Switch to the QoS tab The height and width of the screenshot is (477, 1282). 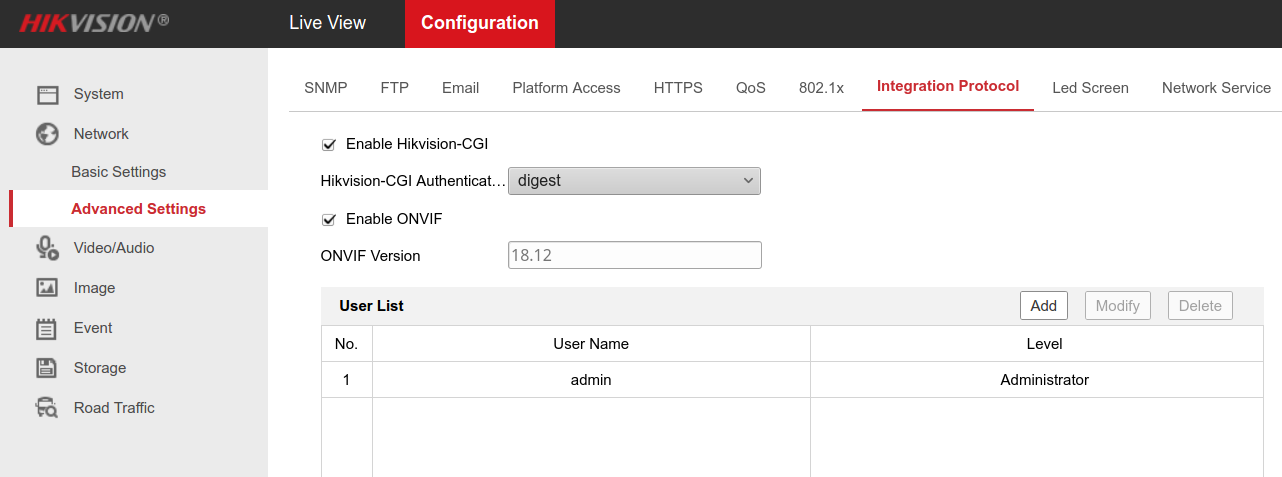pos(751,88)
